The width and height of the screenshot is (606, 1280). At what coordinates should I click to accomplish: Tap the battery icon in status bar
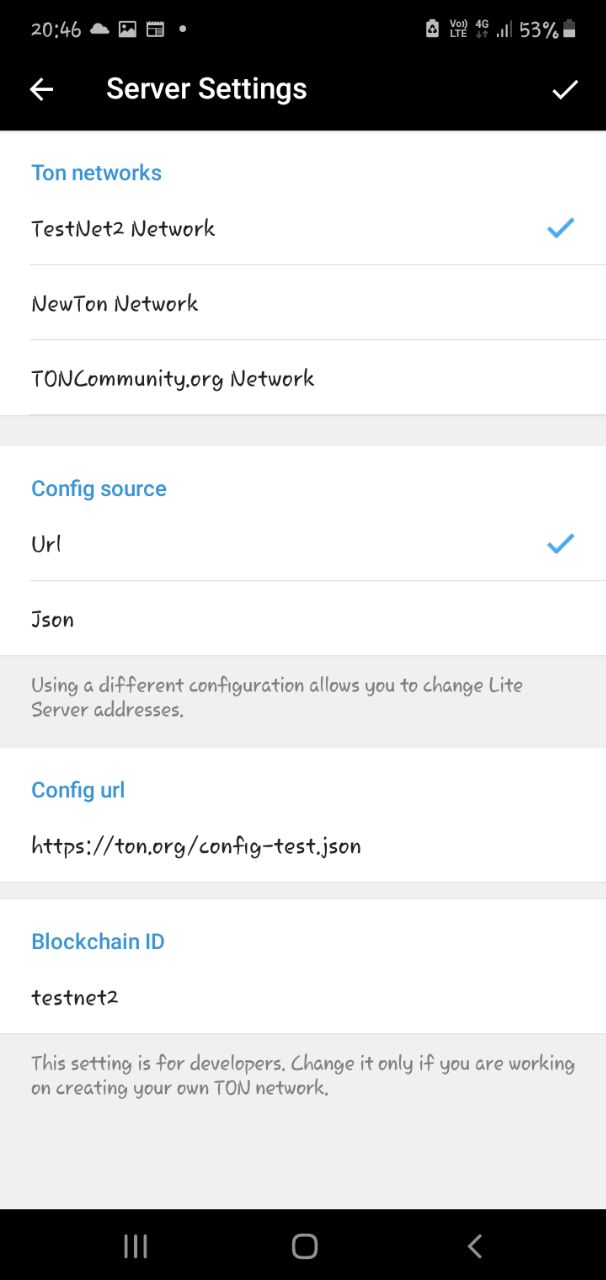(570, 29)
